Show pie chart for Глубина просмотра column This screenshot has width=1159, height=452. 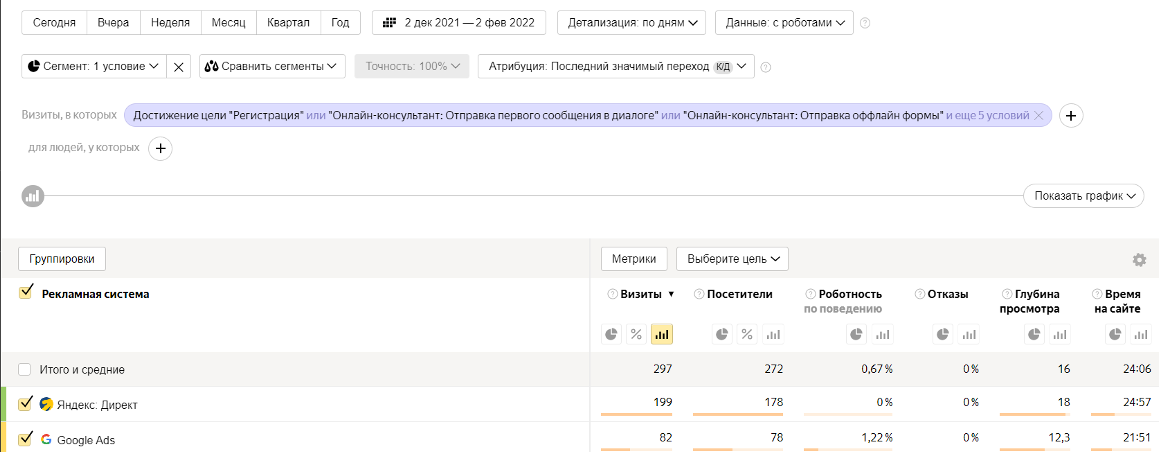pos(1034,335)
